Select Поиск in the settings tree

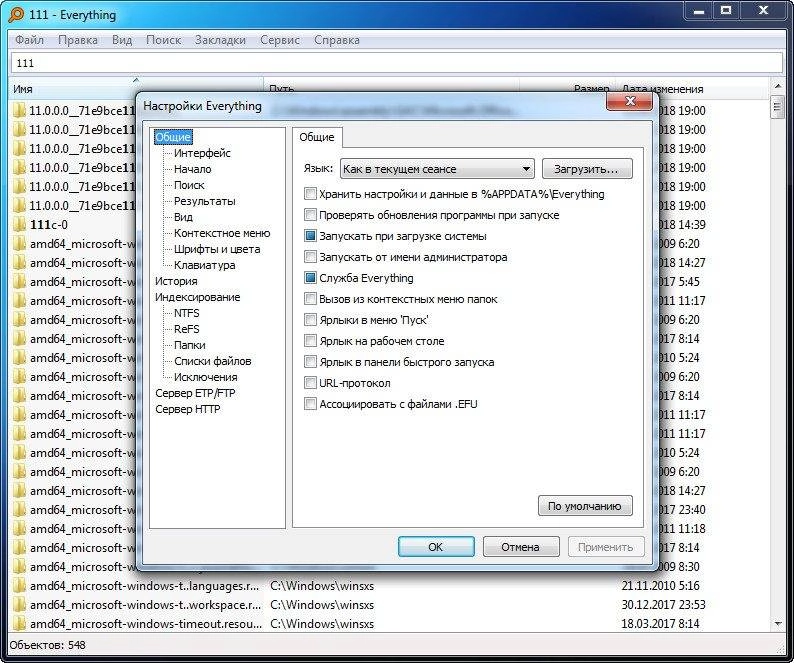coord(189,185)
